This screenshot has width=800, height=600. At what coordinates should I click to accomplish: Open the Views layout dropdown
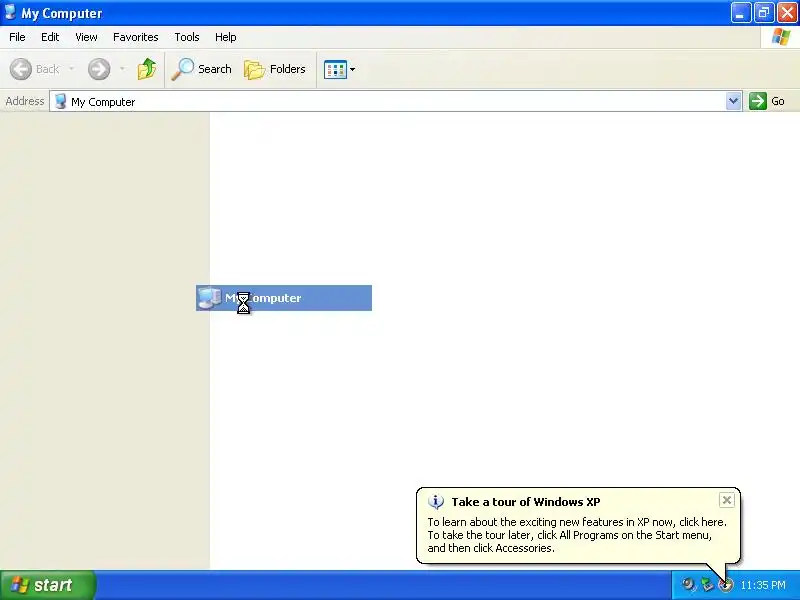[339, 69]
